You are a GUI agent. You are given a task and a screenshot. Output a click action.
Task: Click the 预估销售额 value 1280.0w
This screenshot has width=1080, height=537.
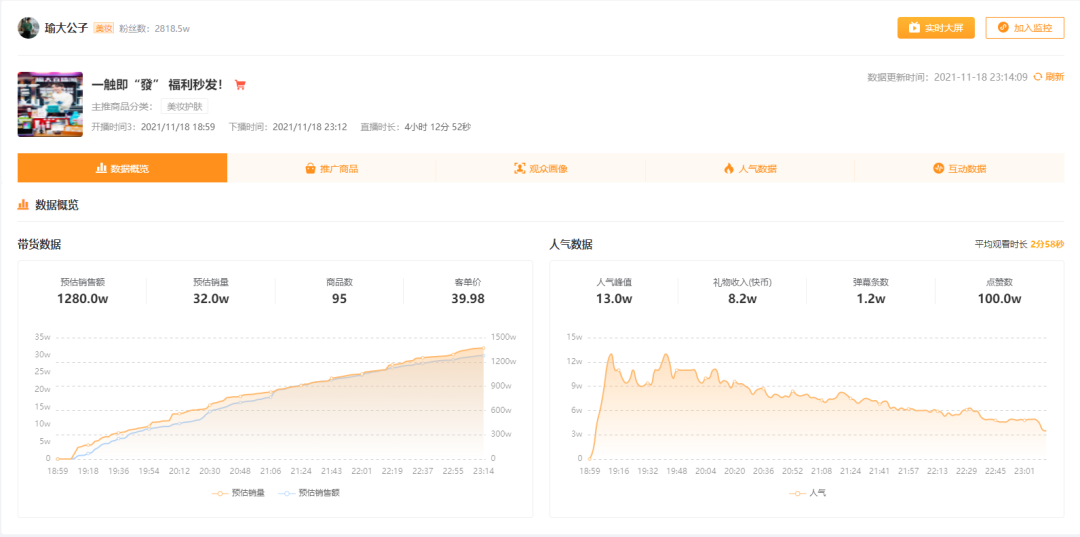82,299
